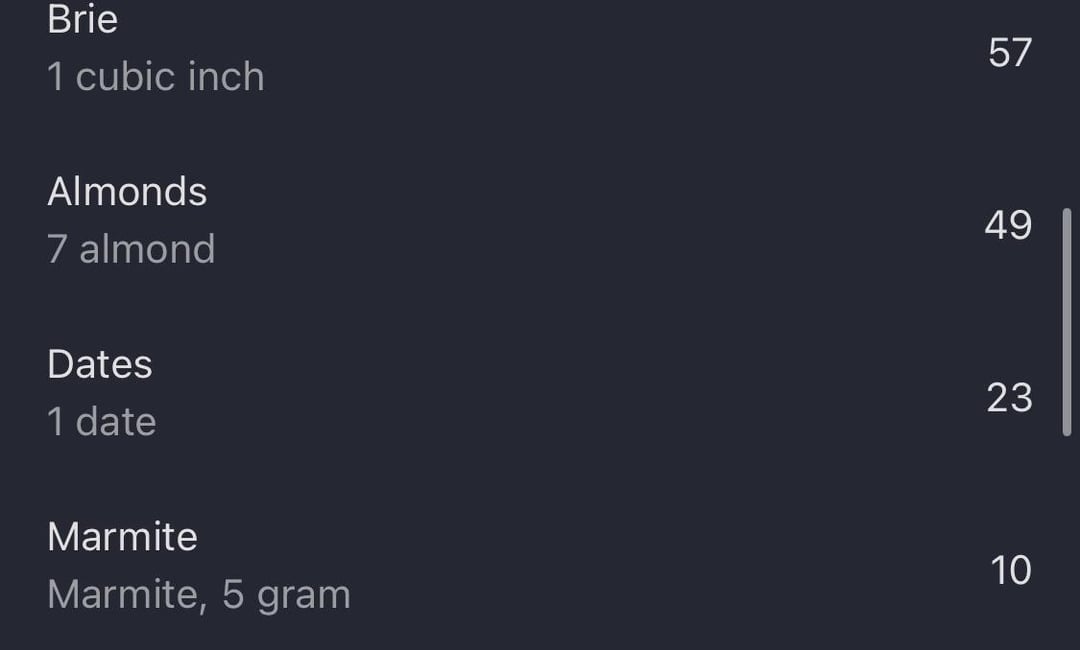Viewport: 1080px width, 650px height.
Task: Tap the Marmite item title
Action: tap(122, 537)
